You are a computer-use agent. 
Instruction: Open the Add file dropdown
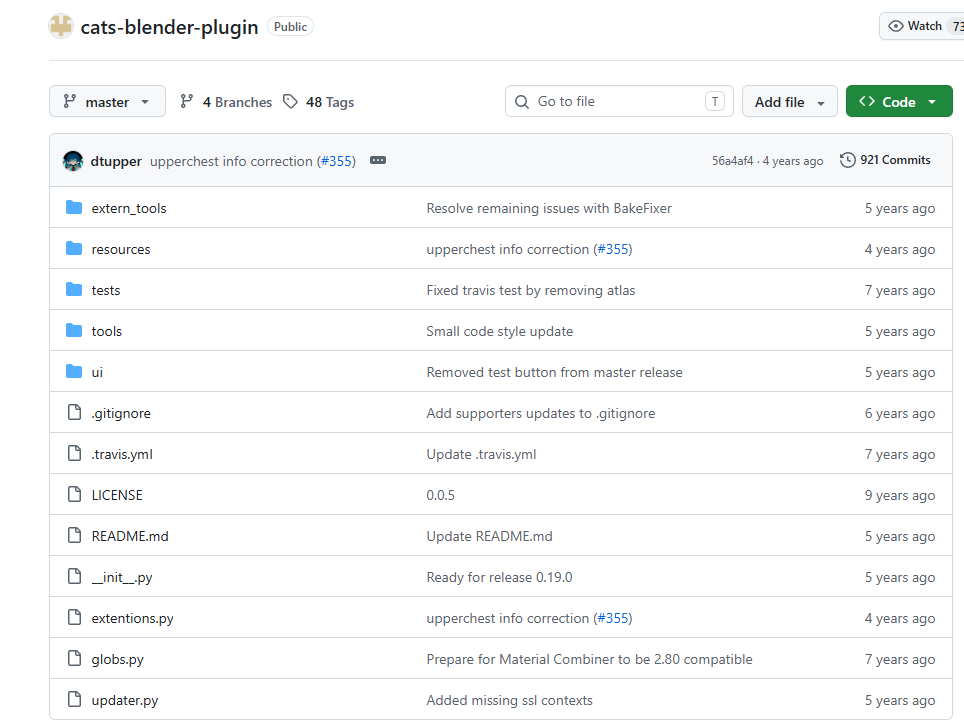tap(789, 101)
